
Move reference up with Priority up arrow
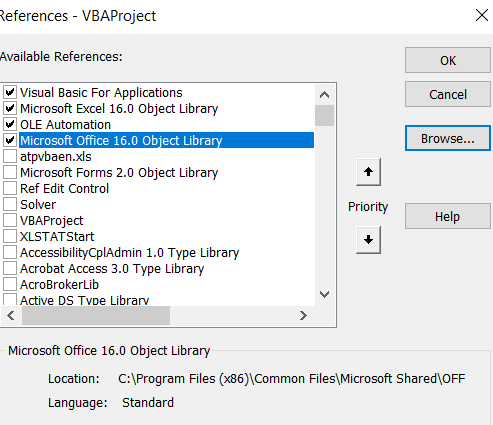pyautogui.click(x=368, y=172)
